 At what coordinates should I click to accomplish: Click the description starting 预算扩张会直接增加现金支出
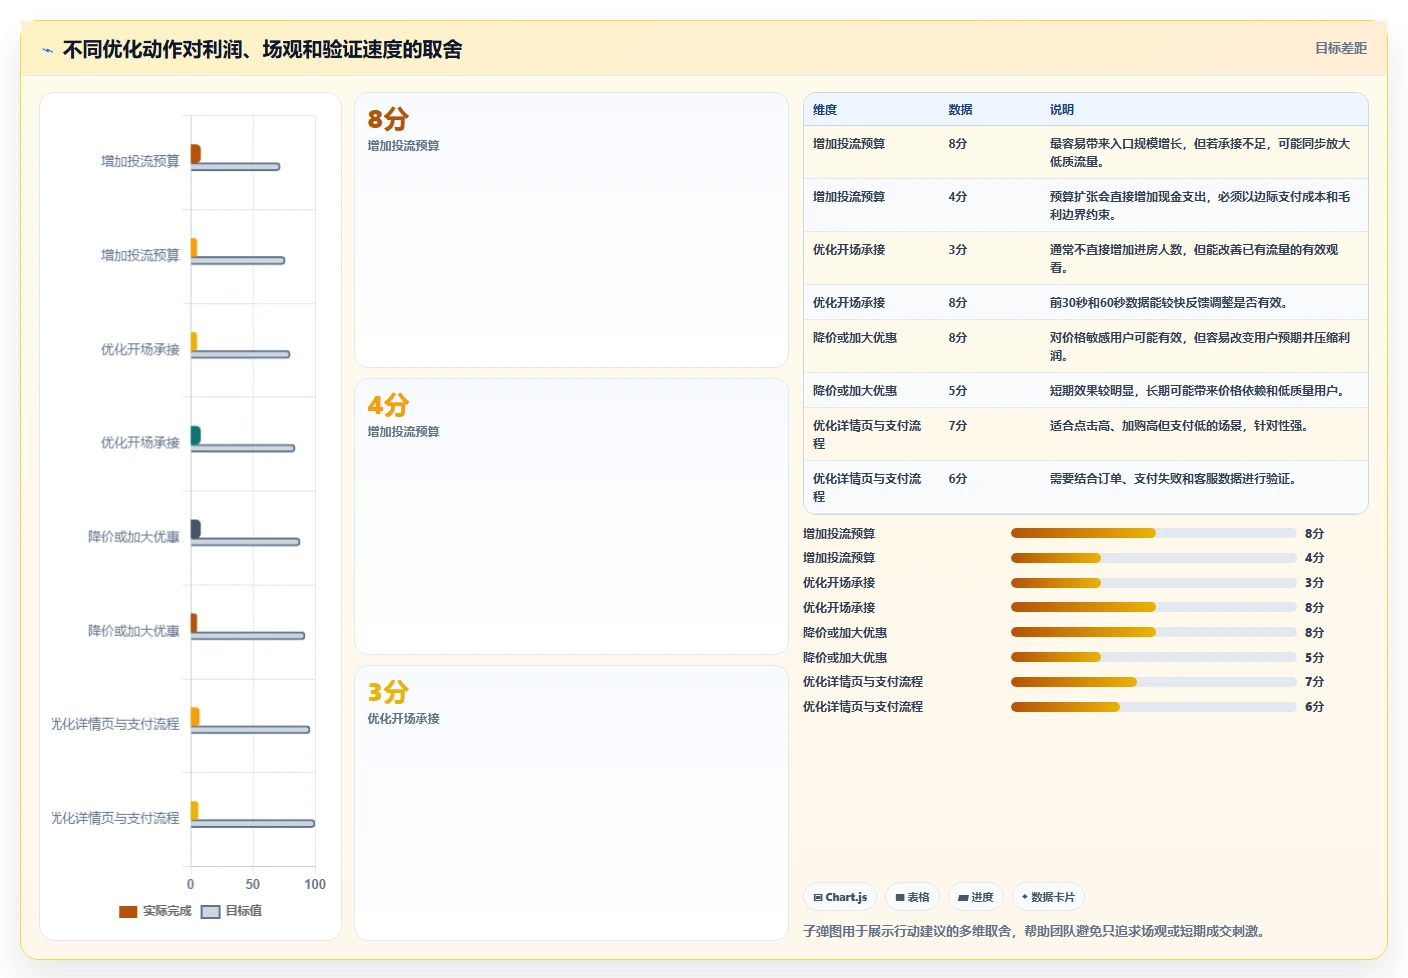[1200, 205]
